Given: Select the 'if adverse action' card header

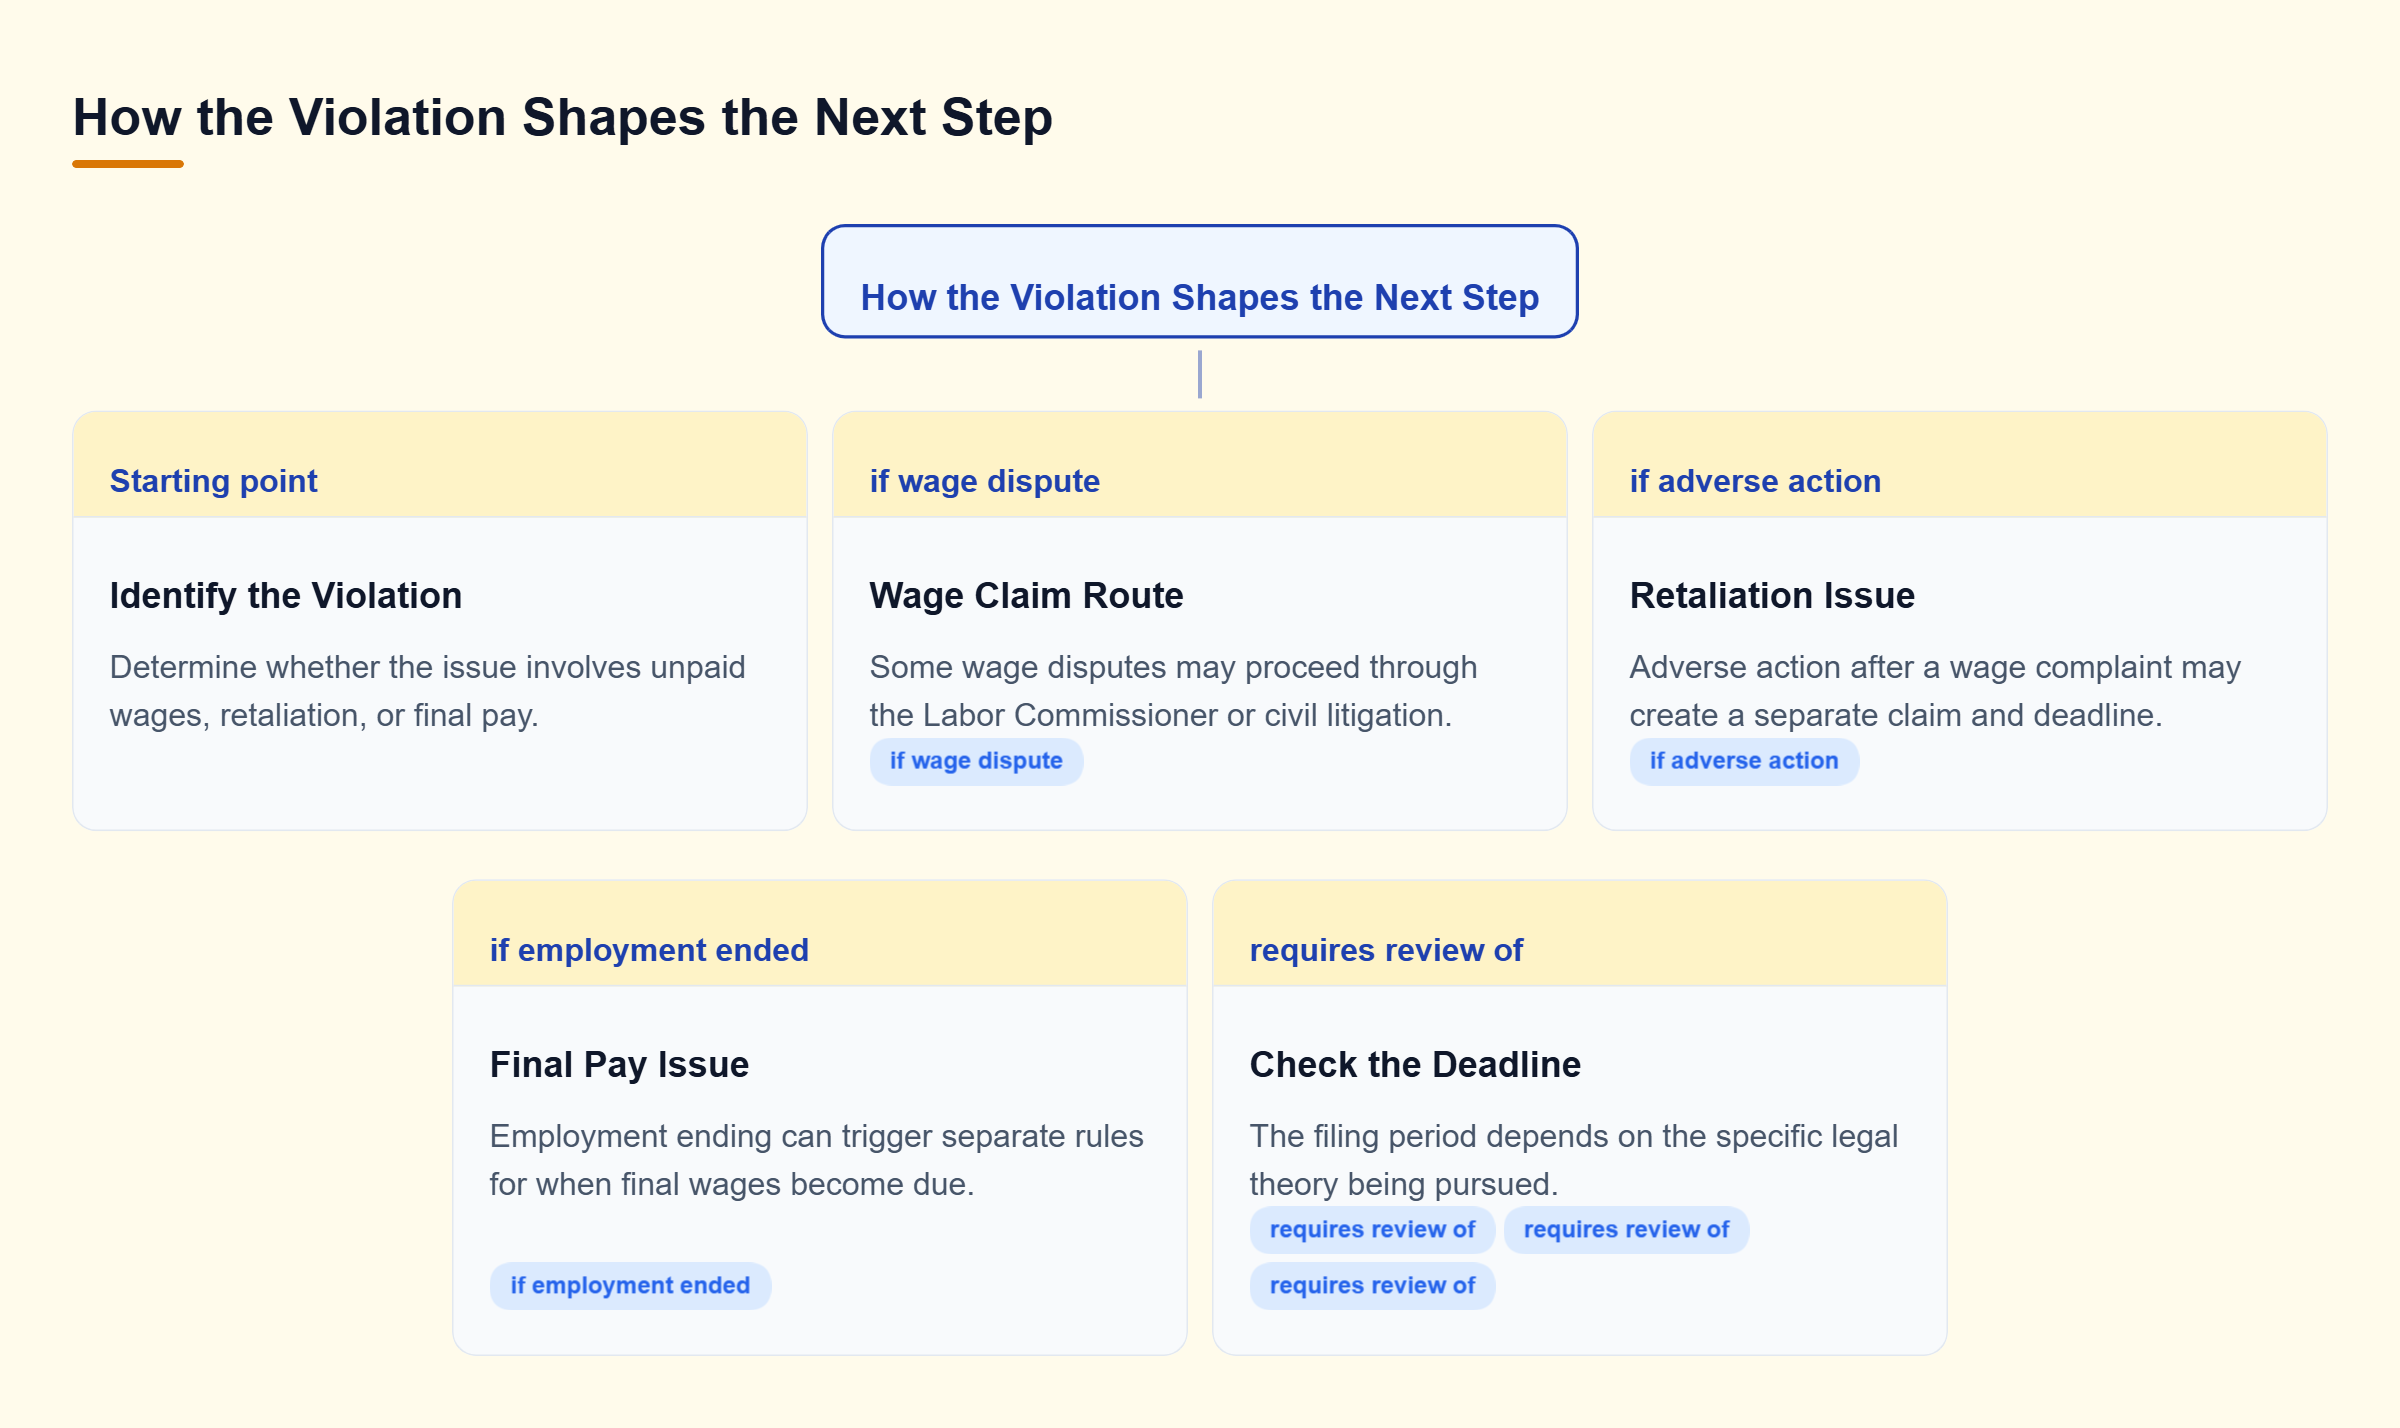Looking at the screenshot, I should point(1960,465).
